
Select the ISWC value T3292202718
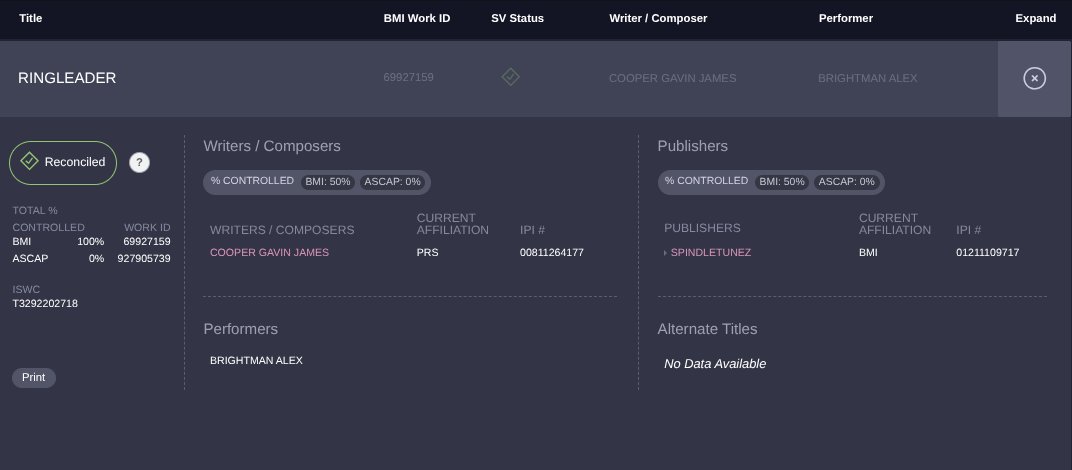[45, 303]
